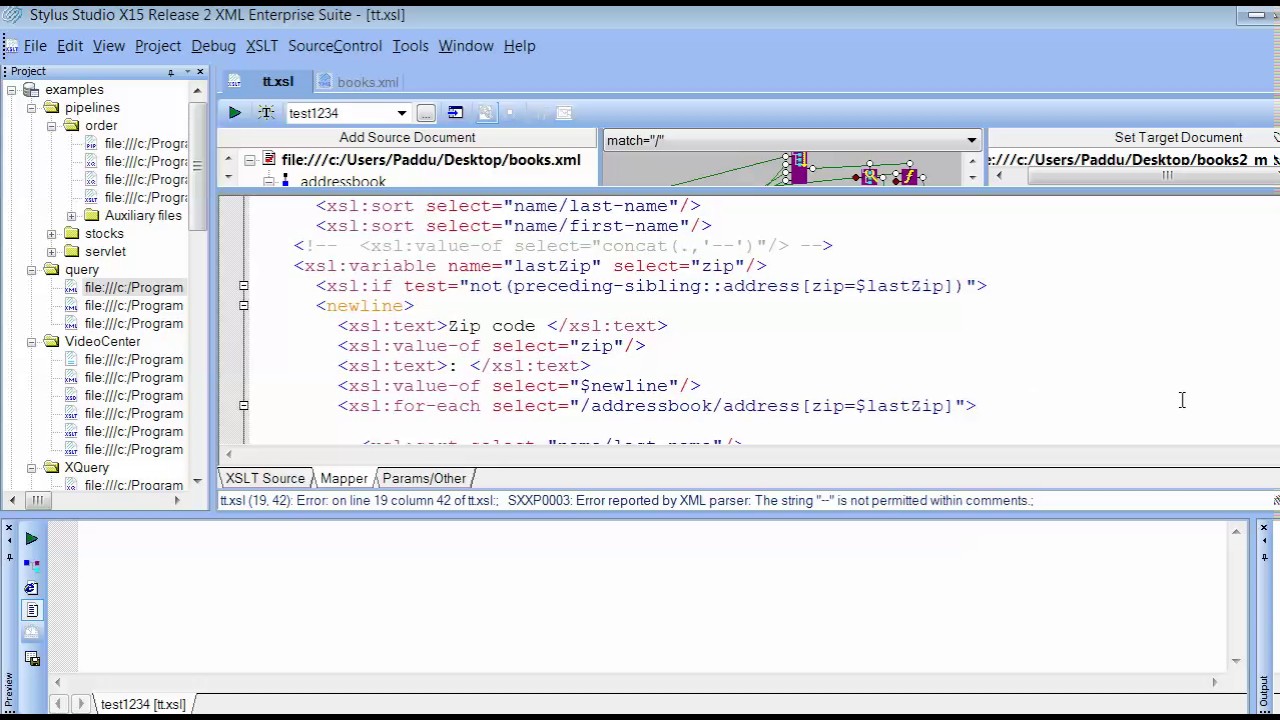Close the Project panel
This screenshot has height=720, width=1280.
point(200,72)
